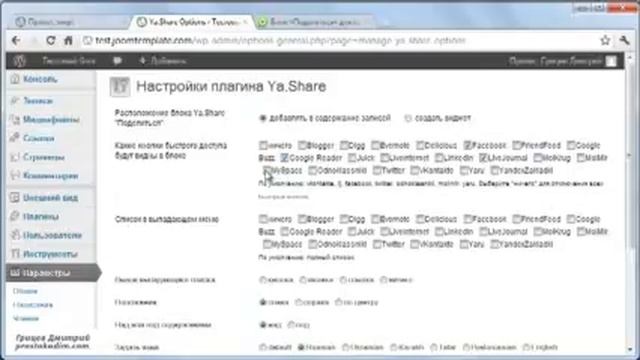Open Добавить (add new) in admin bar
Image resolution: width=640 pixels, height=360 pixels.
click(x=162, y=61)
